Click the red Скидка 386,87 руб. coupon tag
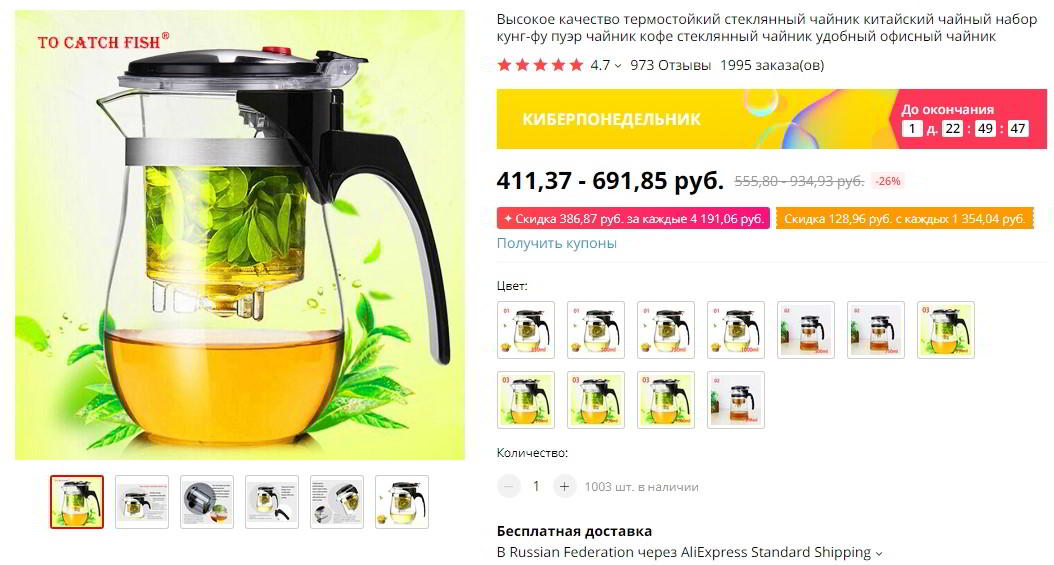 633,219
